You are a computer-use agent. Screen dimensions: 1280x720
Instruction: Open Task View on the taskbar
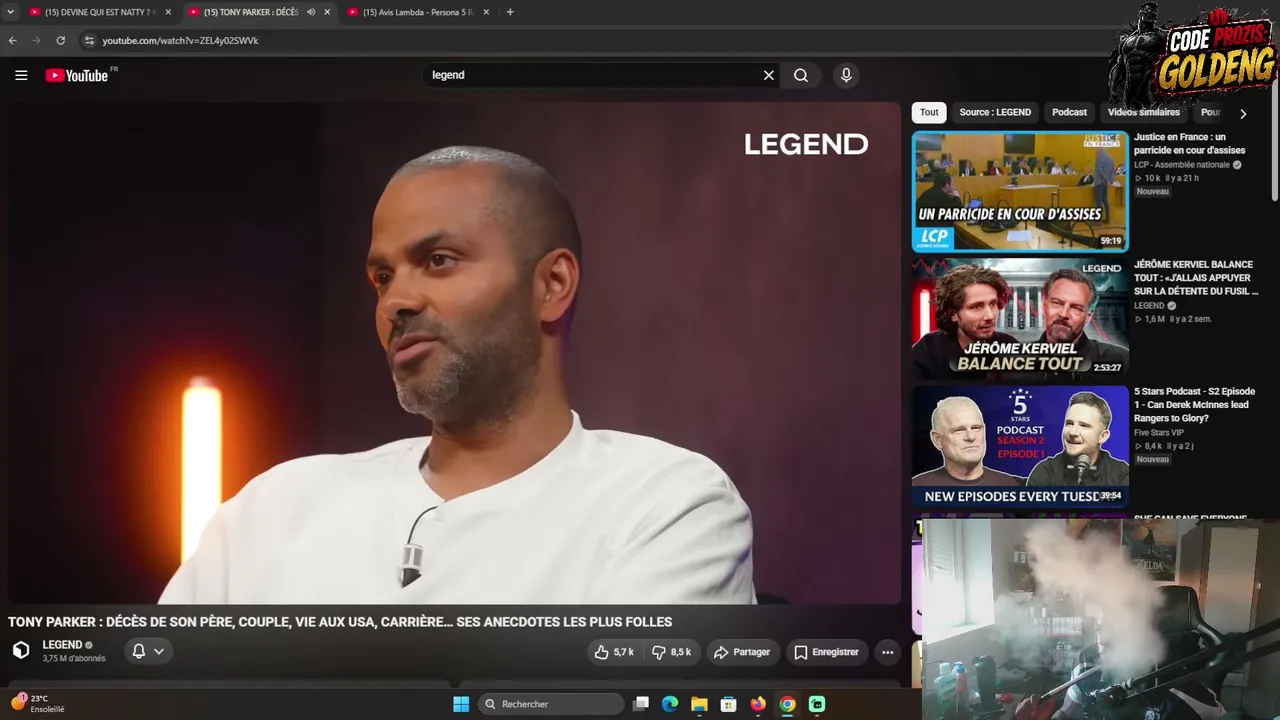641,704
